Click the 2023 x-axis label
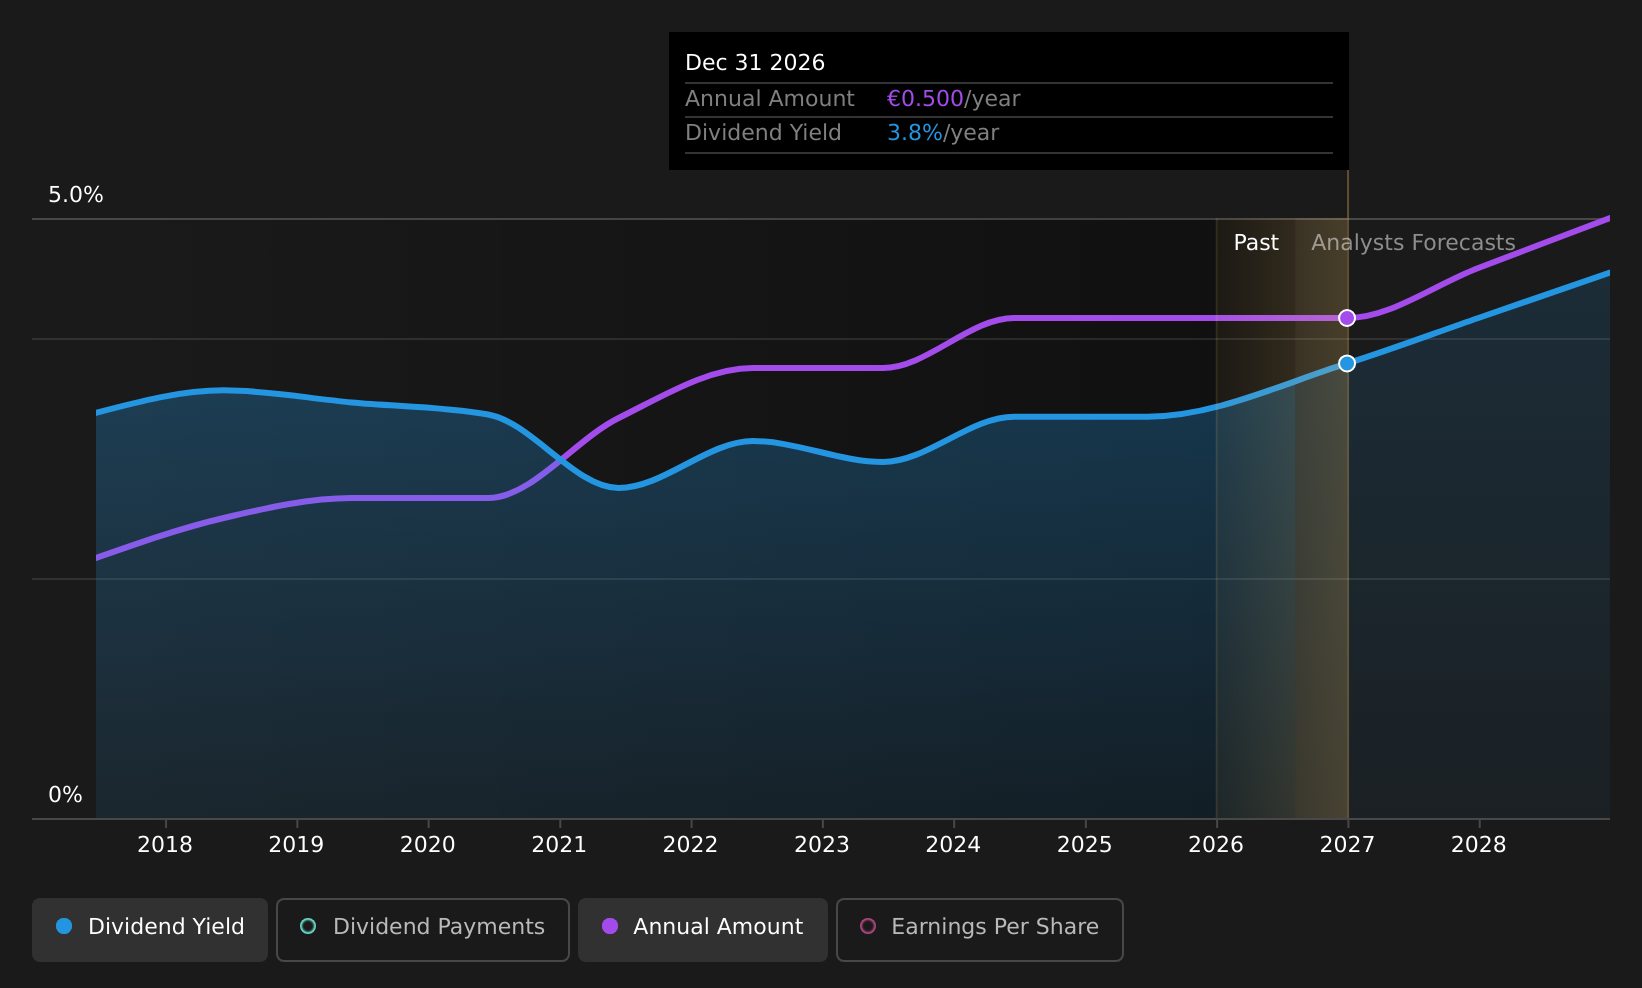The height and width of the screenshot is (988, 1642). (x=822, y=845)
